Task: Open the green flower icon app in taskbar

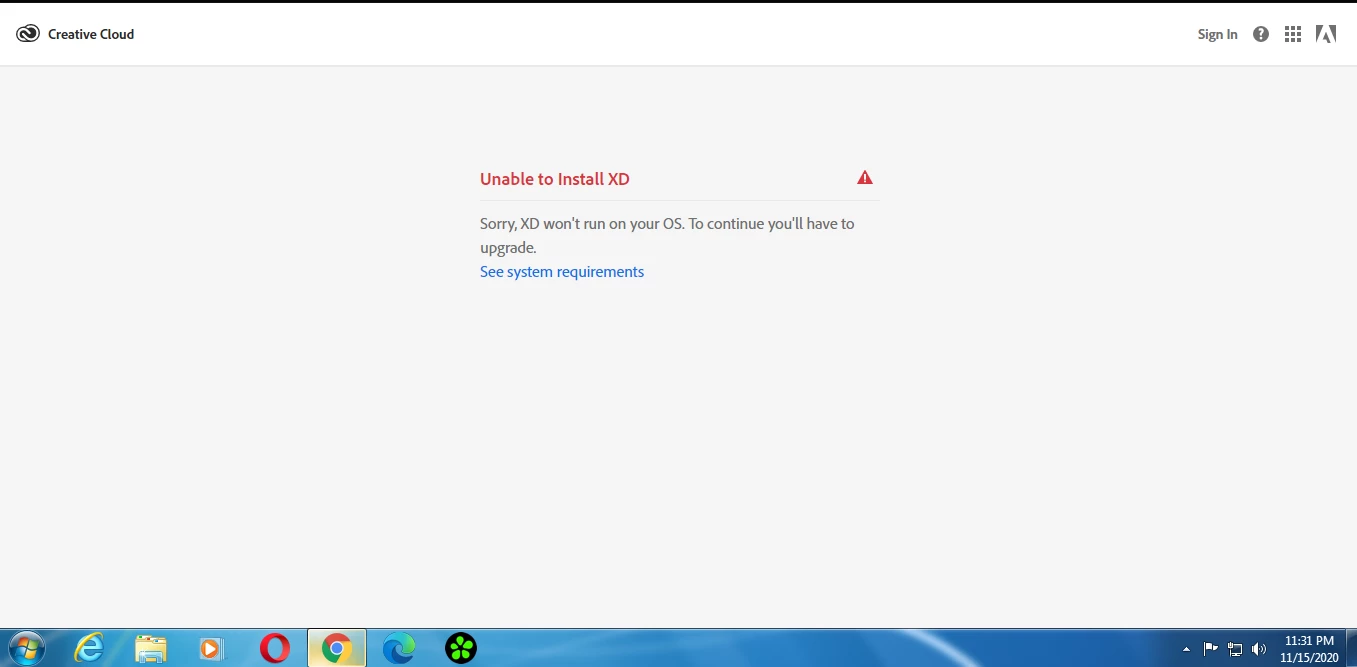Action: [461, 648]
